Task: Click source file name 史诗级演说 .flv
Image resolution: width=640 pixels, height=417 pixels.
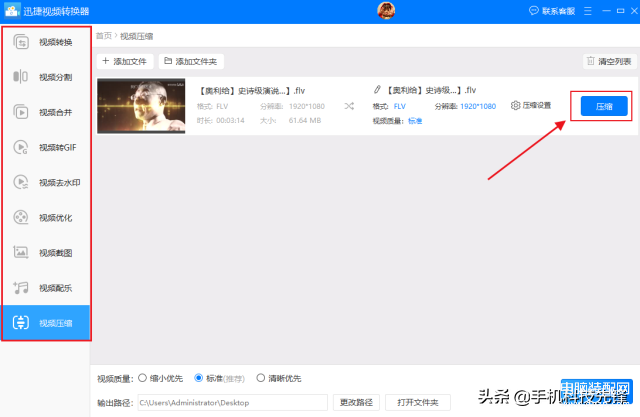Action: 251,91
